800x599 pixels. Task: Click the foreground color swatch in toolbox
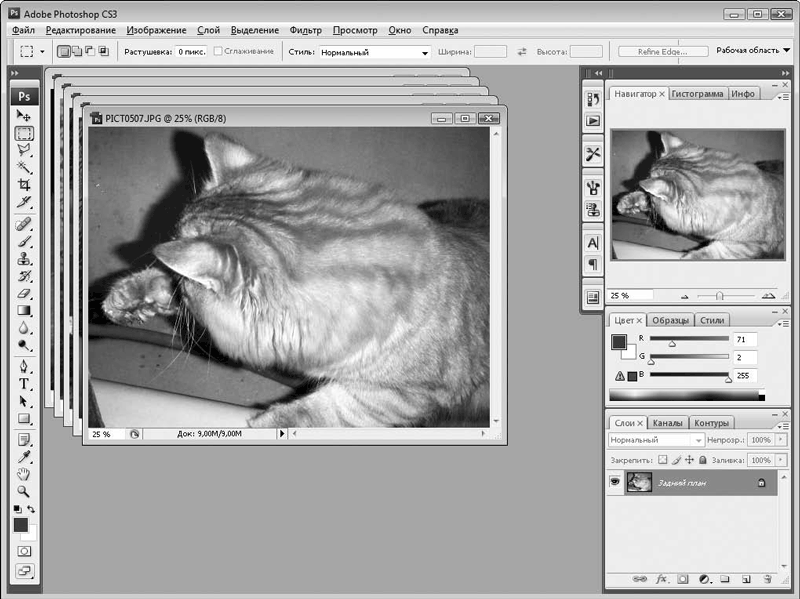(x=20, y=525)
